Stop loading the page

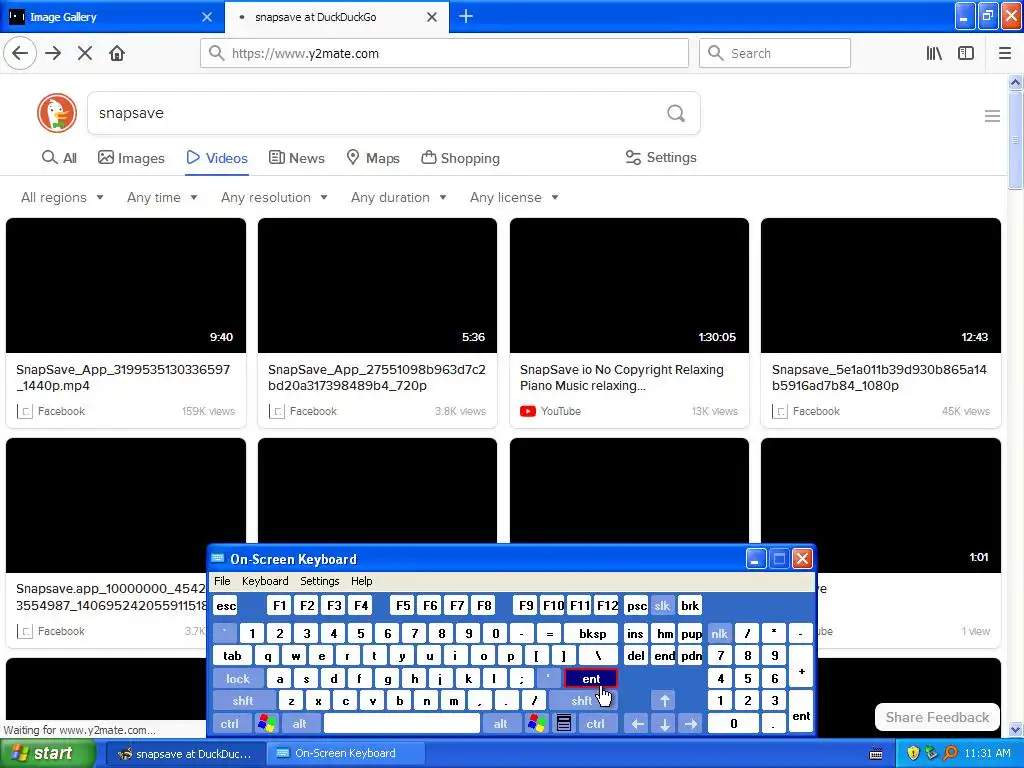tap(85, 53)
